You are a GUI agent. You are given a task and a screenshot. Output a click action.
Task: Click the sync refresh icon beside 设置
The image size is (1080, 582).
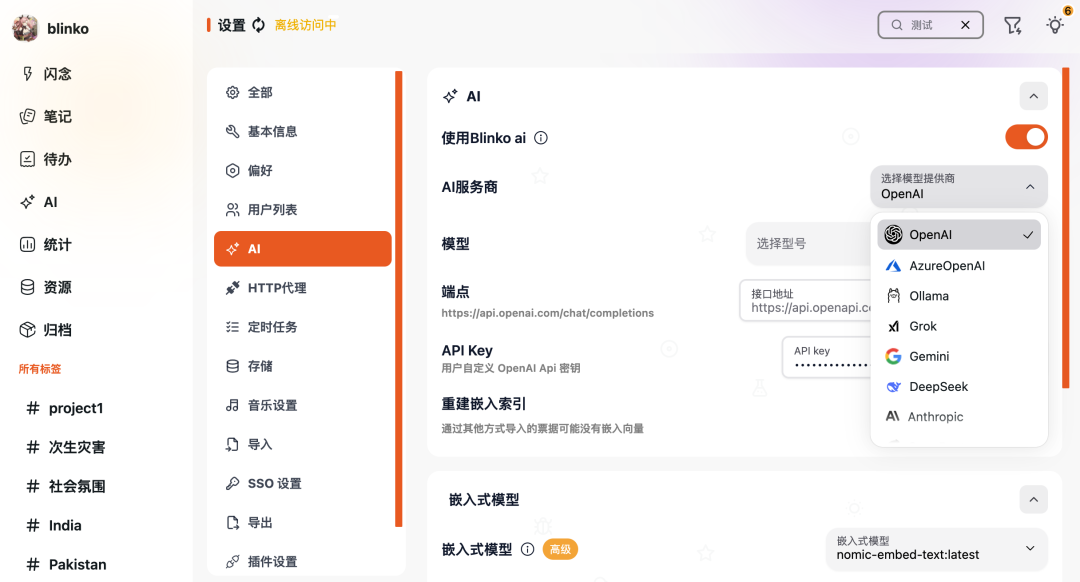click(258, 25)
